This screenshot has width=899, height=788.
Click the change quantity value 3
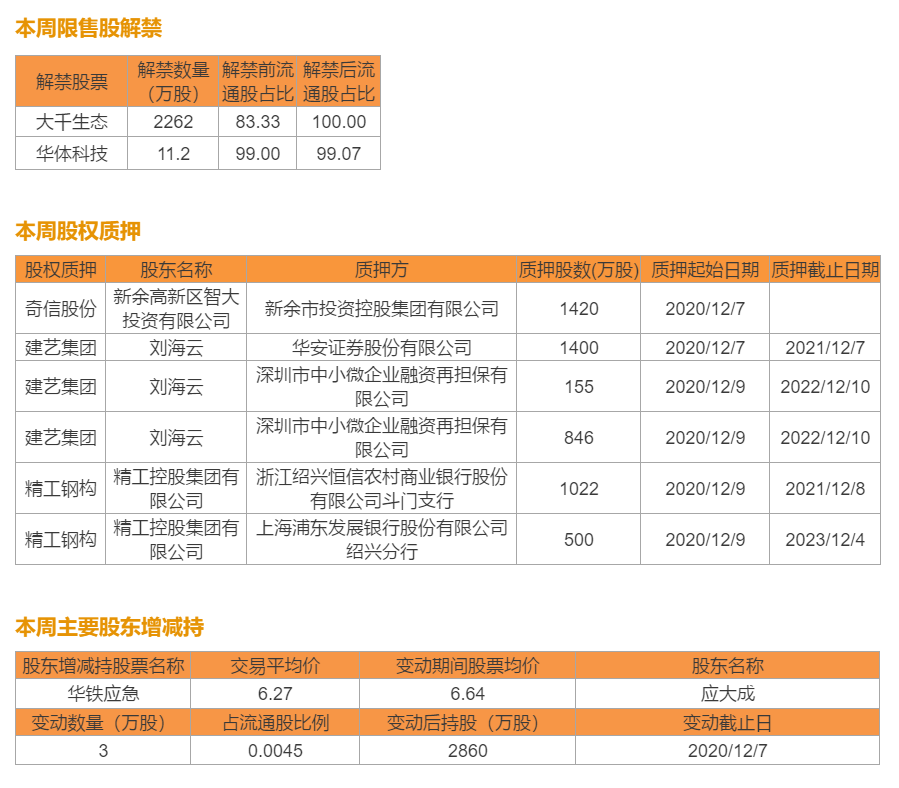pyautogui.click(x=103, y=751)
